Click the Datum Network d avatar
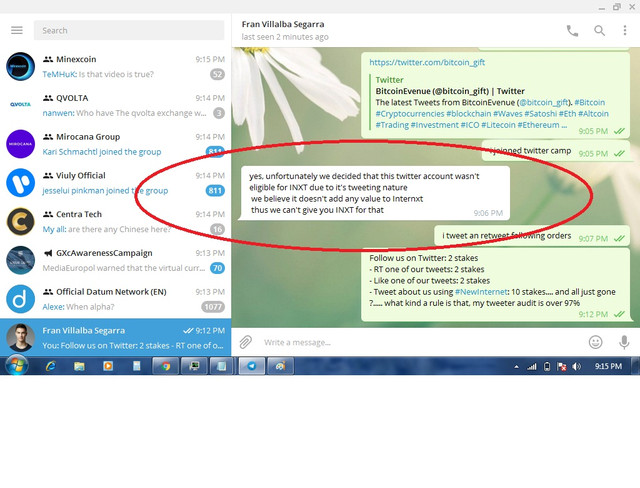The height and width of the screenshot is (488, 640). pyautogui.click(x=20, y=299)
